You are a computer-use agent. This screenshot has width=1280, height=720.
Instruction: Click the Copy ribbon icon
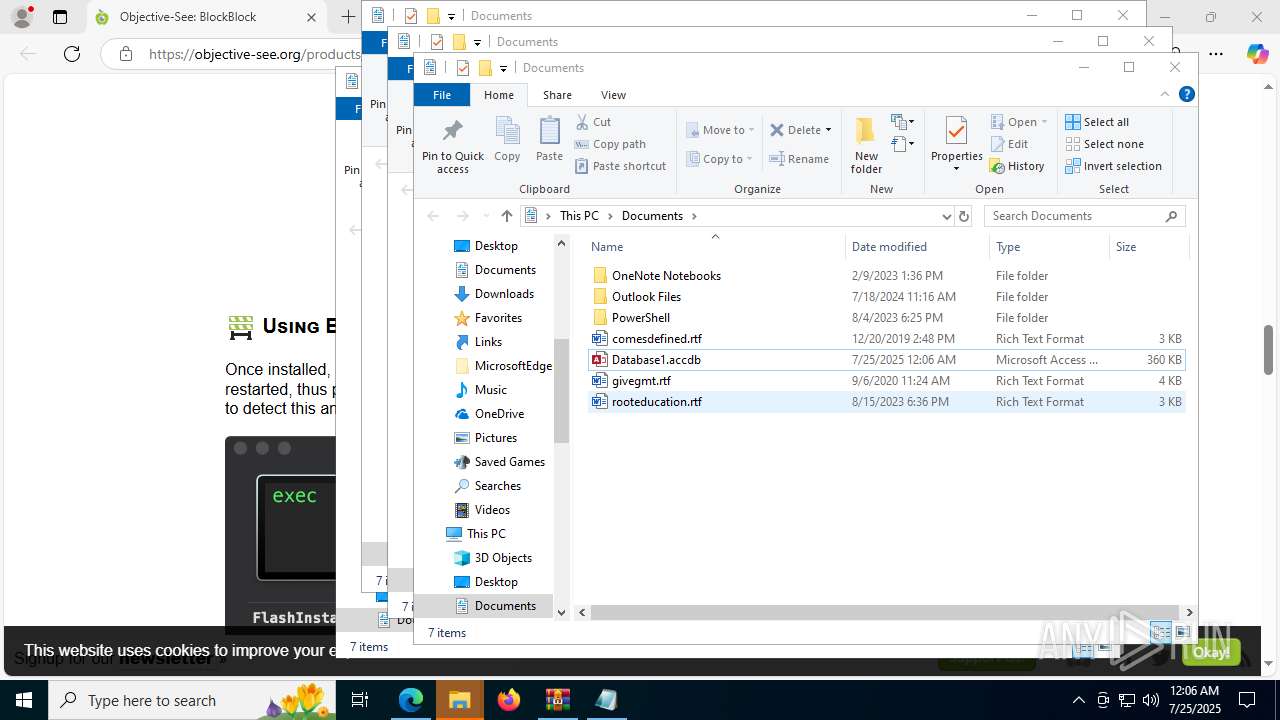click(x=507, y=131)
